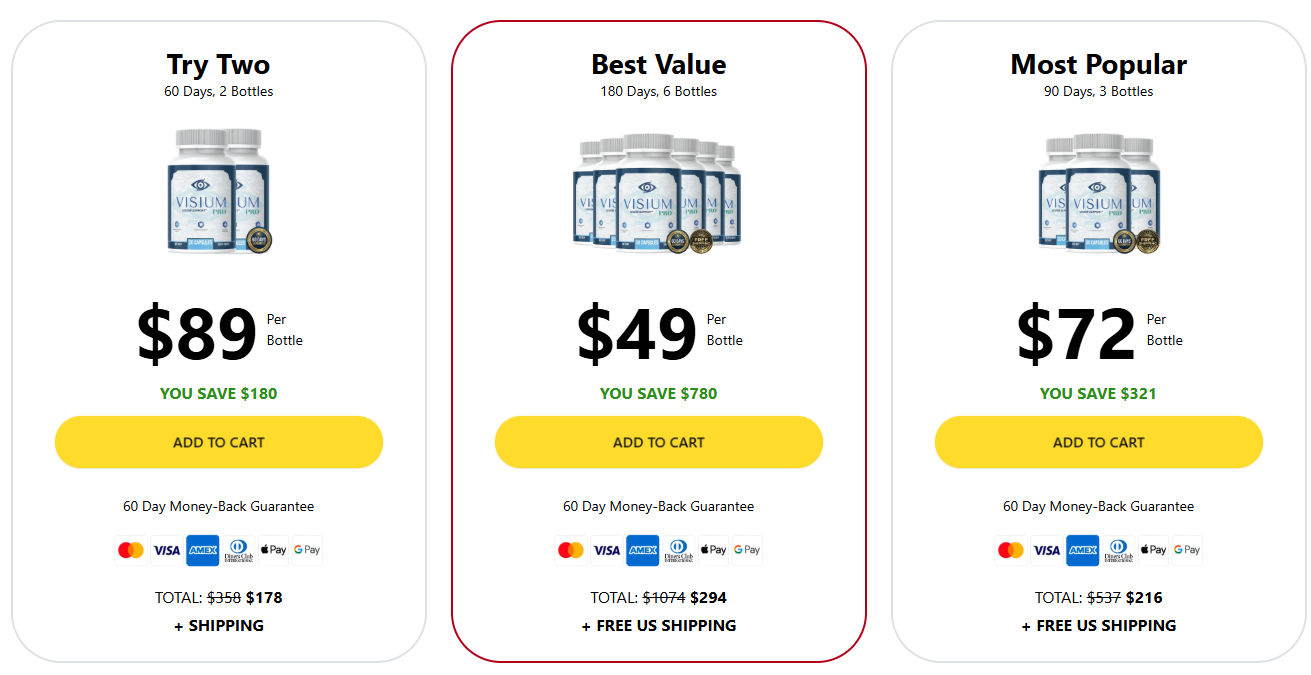Click the two-bottle Visium Pro product image
The image size is (1311, 675).
pos(218,190)
